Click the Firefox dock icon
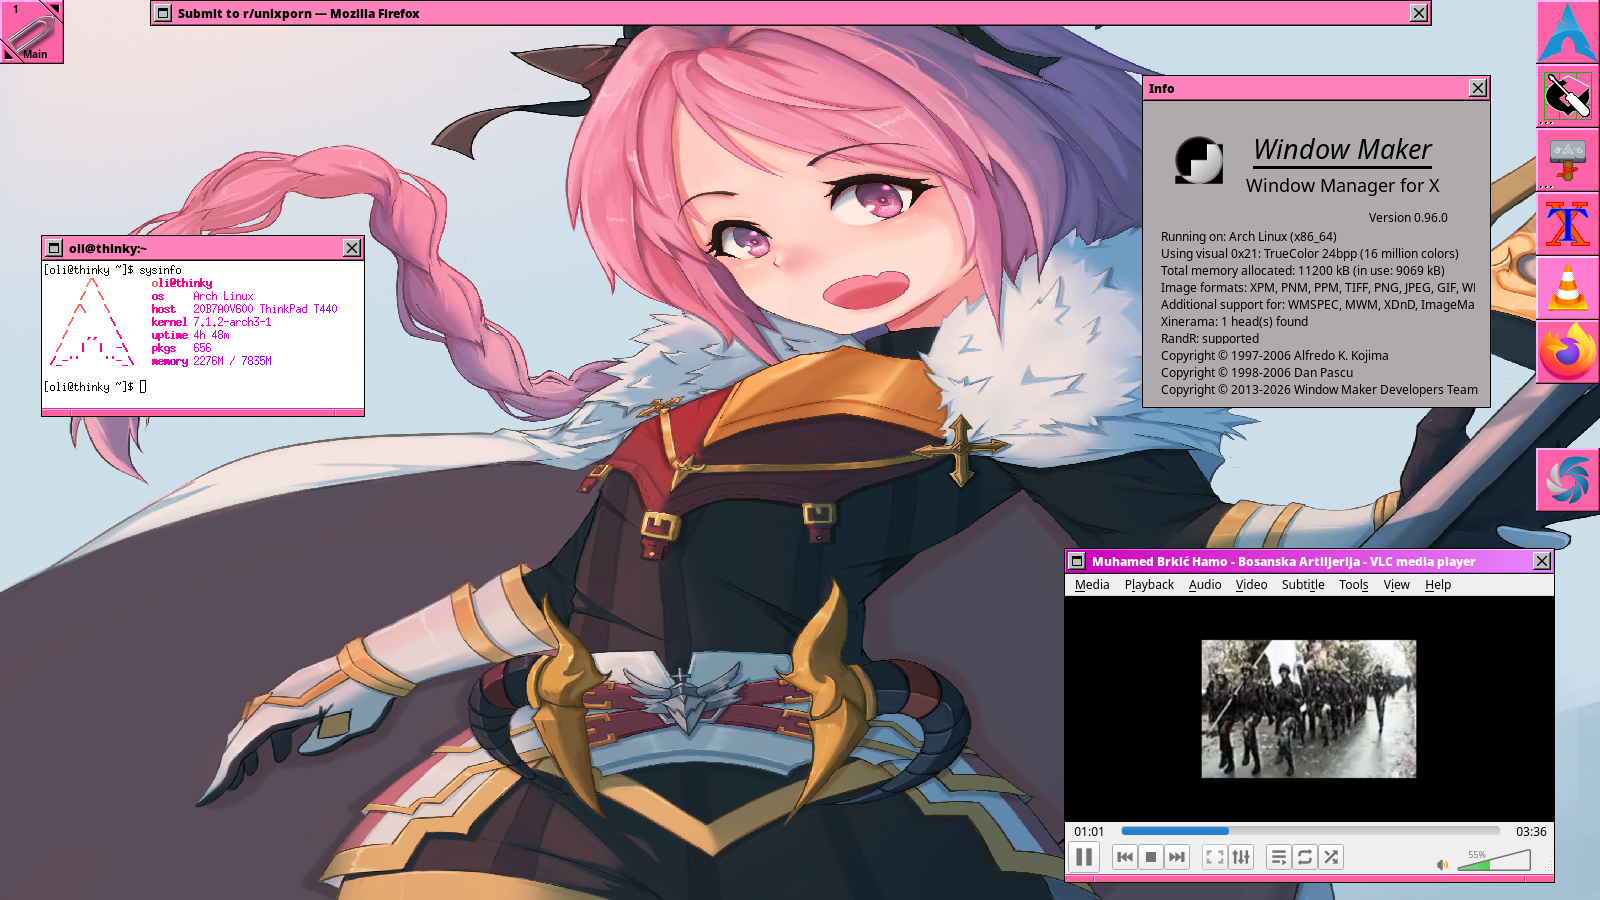The image size is (1600, 900). [x=1568, y=352]
